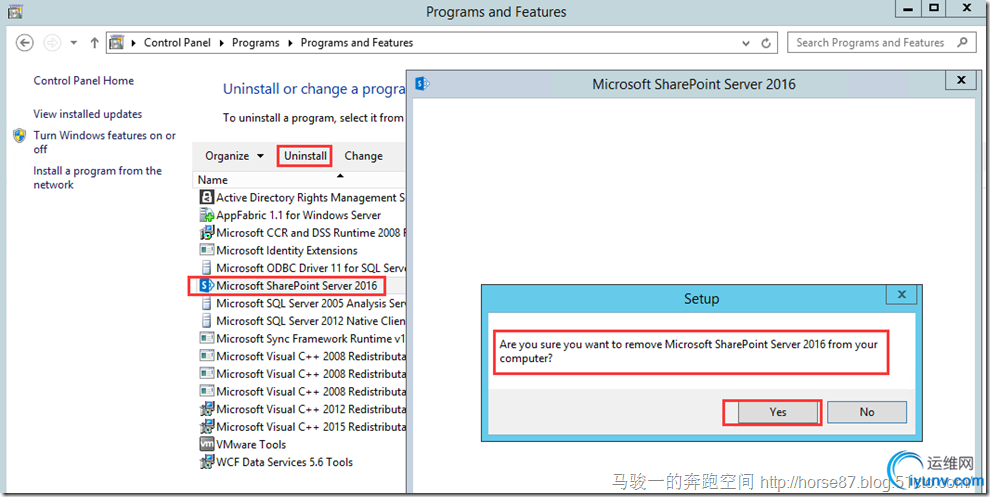Refresh the Programs and Features view
The height and width of the screenshot is (497, 990).
[x=766, y=43]
